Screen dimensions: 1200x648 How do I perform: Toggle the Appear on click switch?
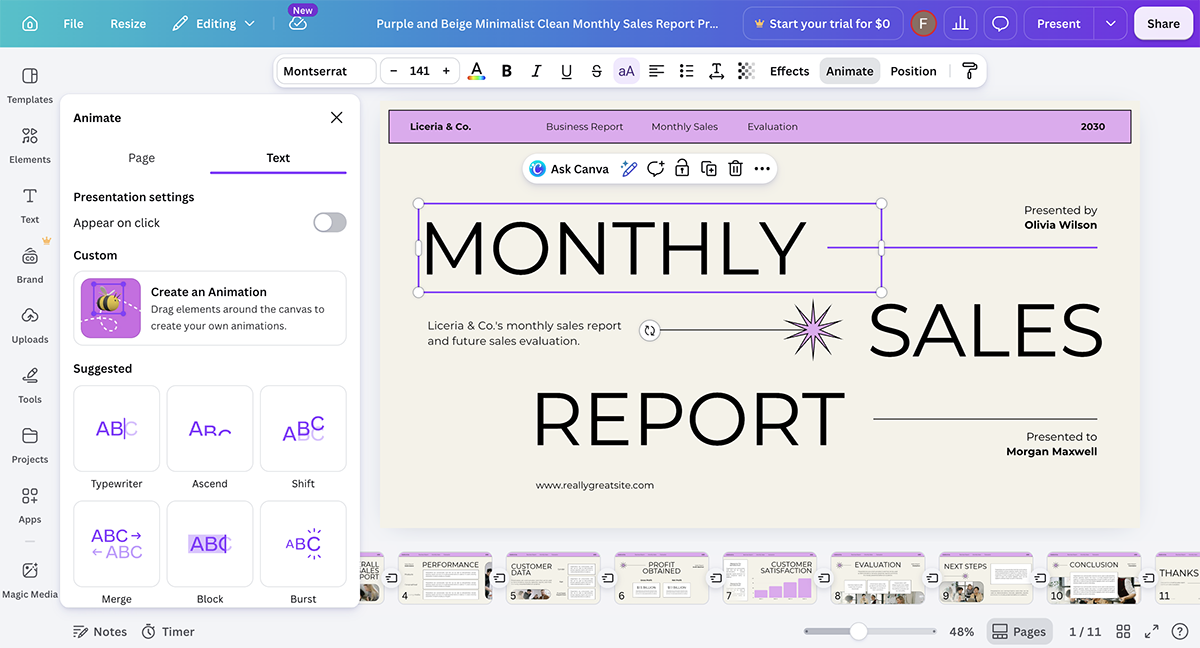pyautogui.click(x=330, y=222)
